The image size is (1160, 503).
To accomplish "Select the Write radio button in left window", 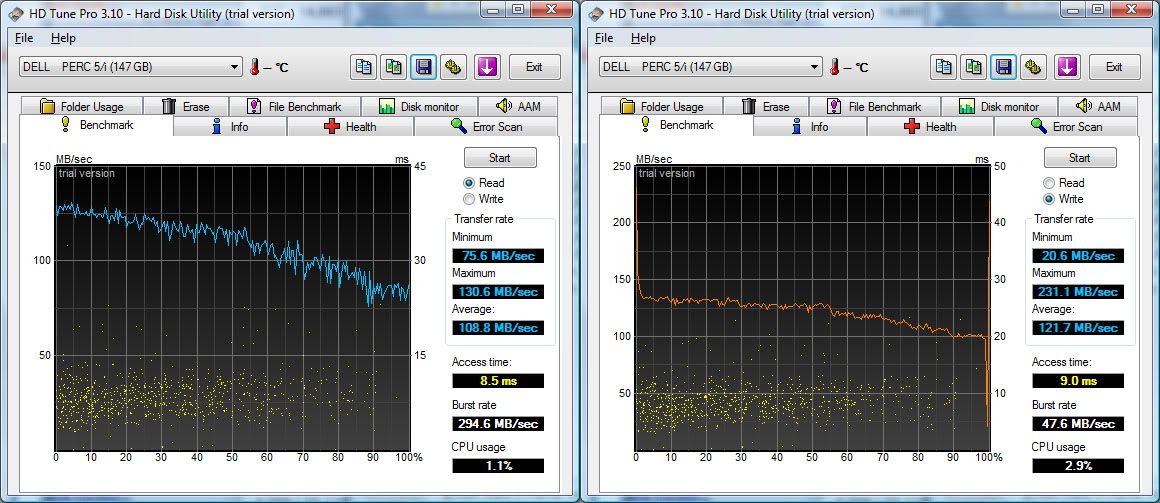I will coord(469,199).
